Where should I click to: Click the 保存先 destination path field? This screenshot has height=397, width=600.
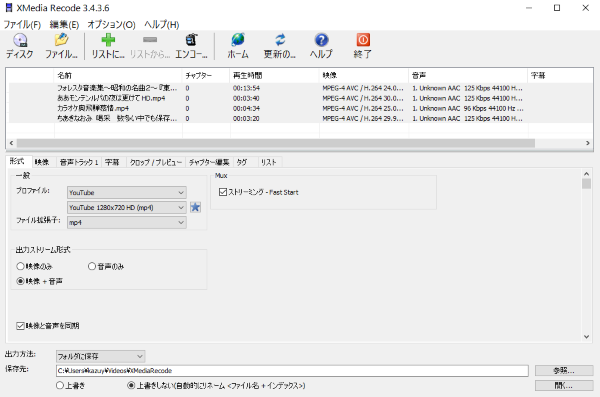click(x=292, y=371)
